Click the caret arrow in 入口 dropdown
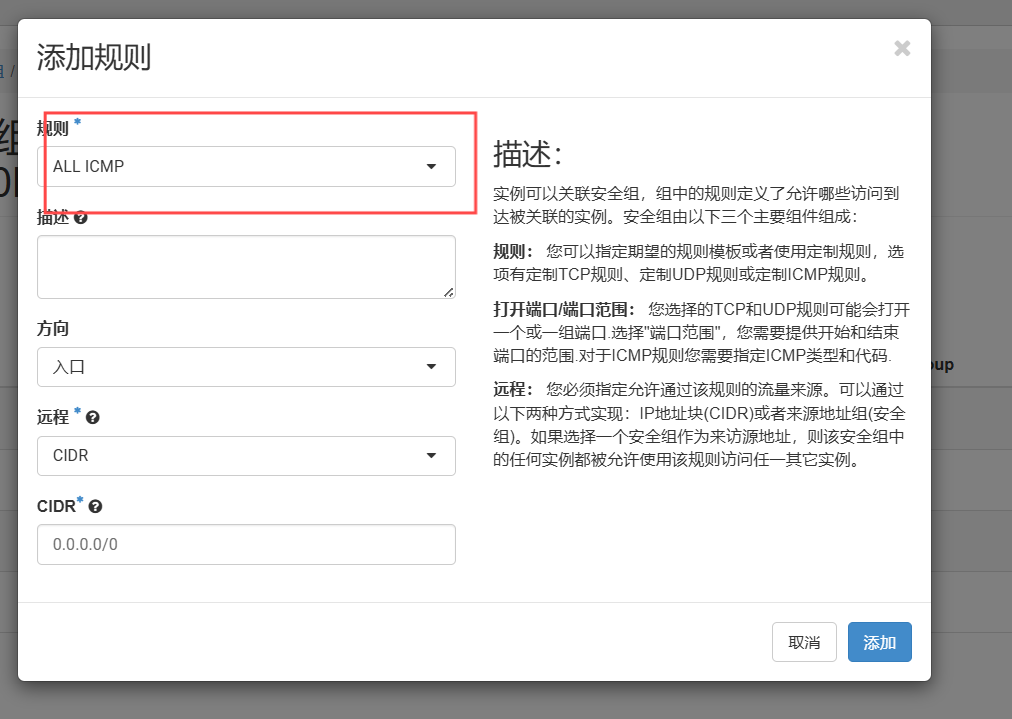Viewport: 1012px width, 719px height. [x=431, y=367]
